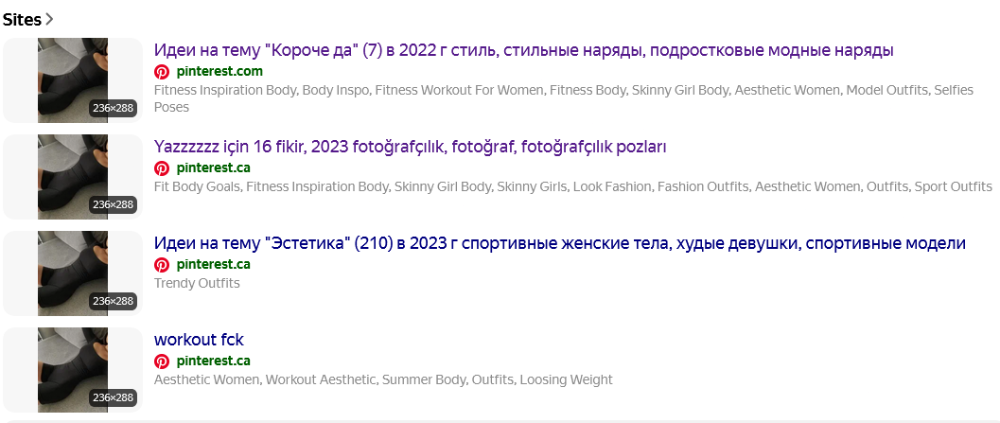Open thumbnail of the Yazzzzzz result
This screenshot has height=423, width=1000.
[x=73, y=177]
